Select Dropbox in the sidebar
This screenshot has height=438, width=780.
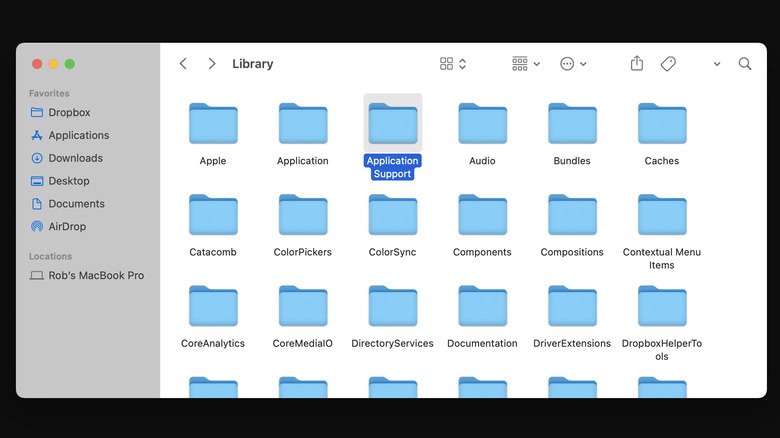pos(69,113)
